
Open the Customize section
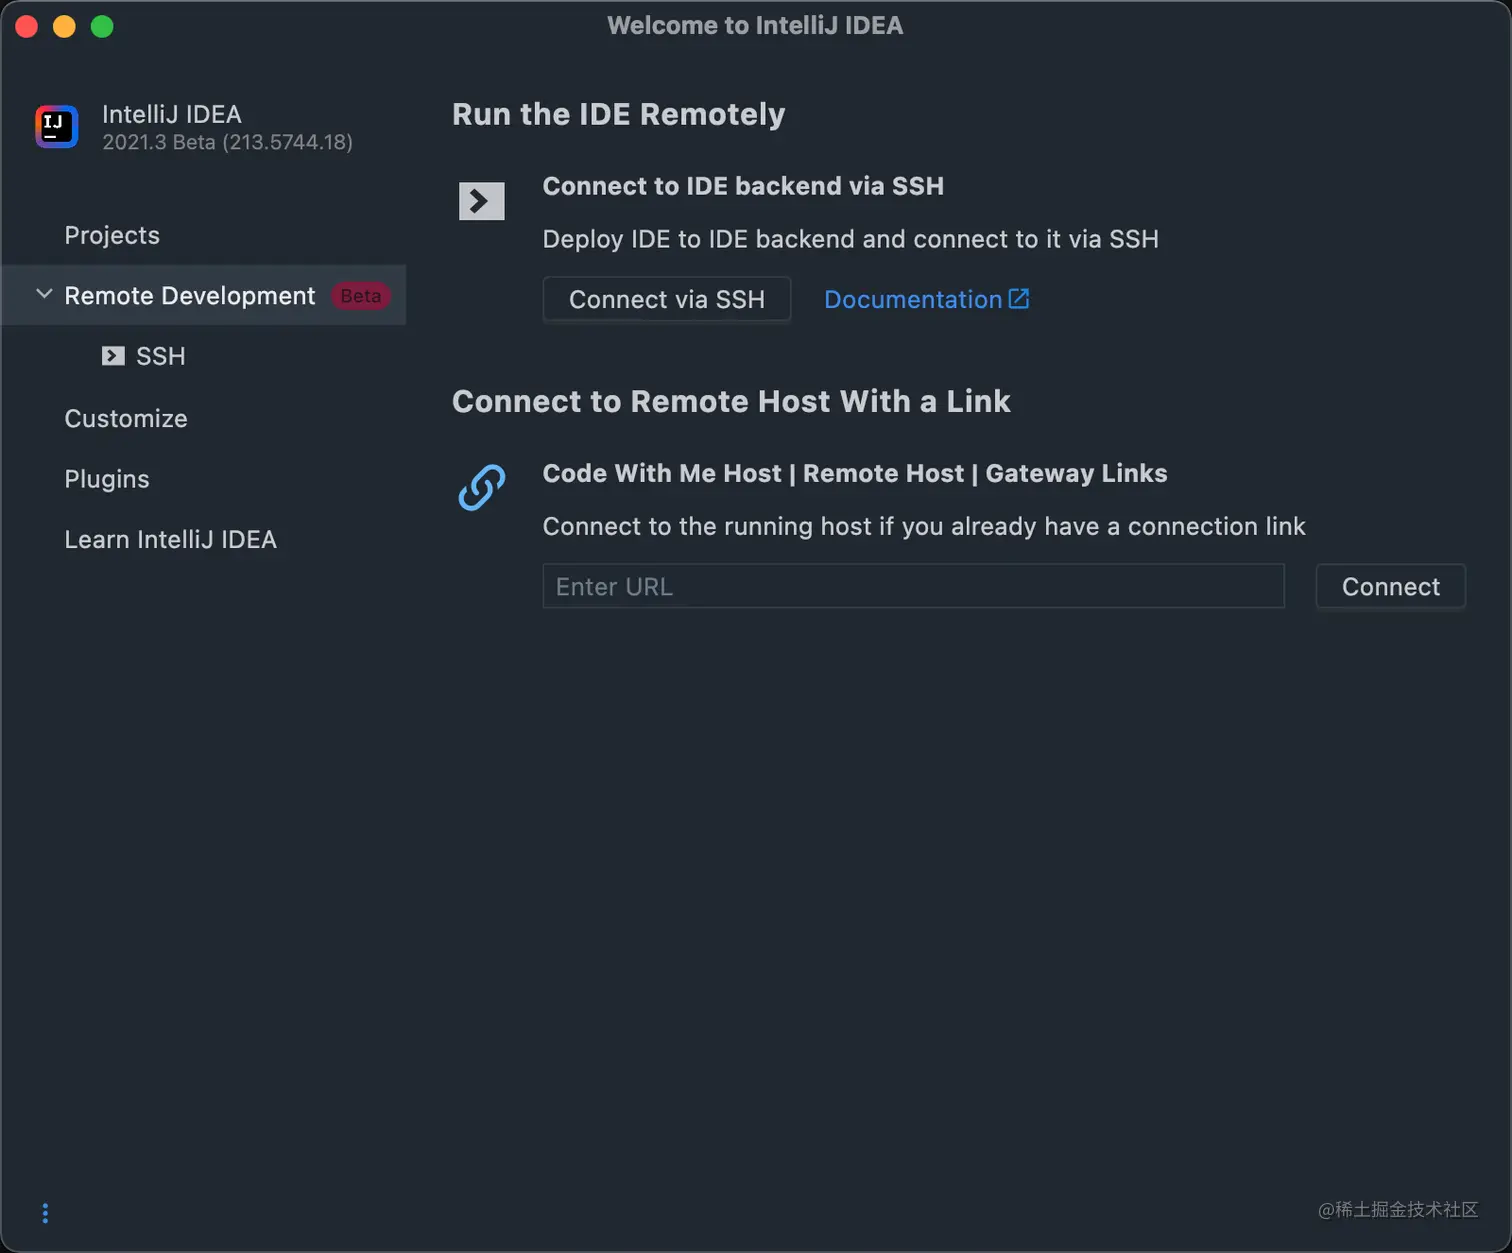coord(126,418)
